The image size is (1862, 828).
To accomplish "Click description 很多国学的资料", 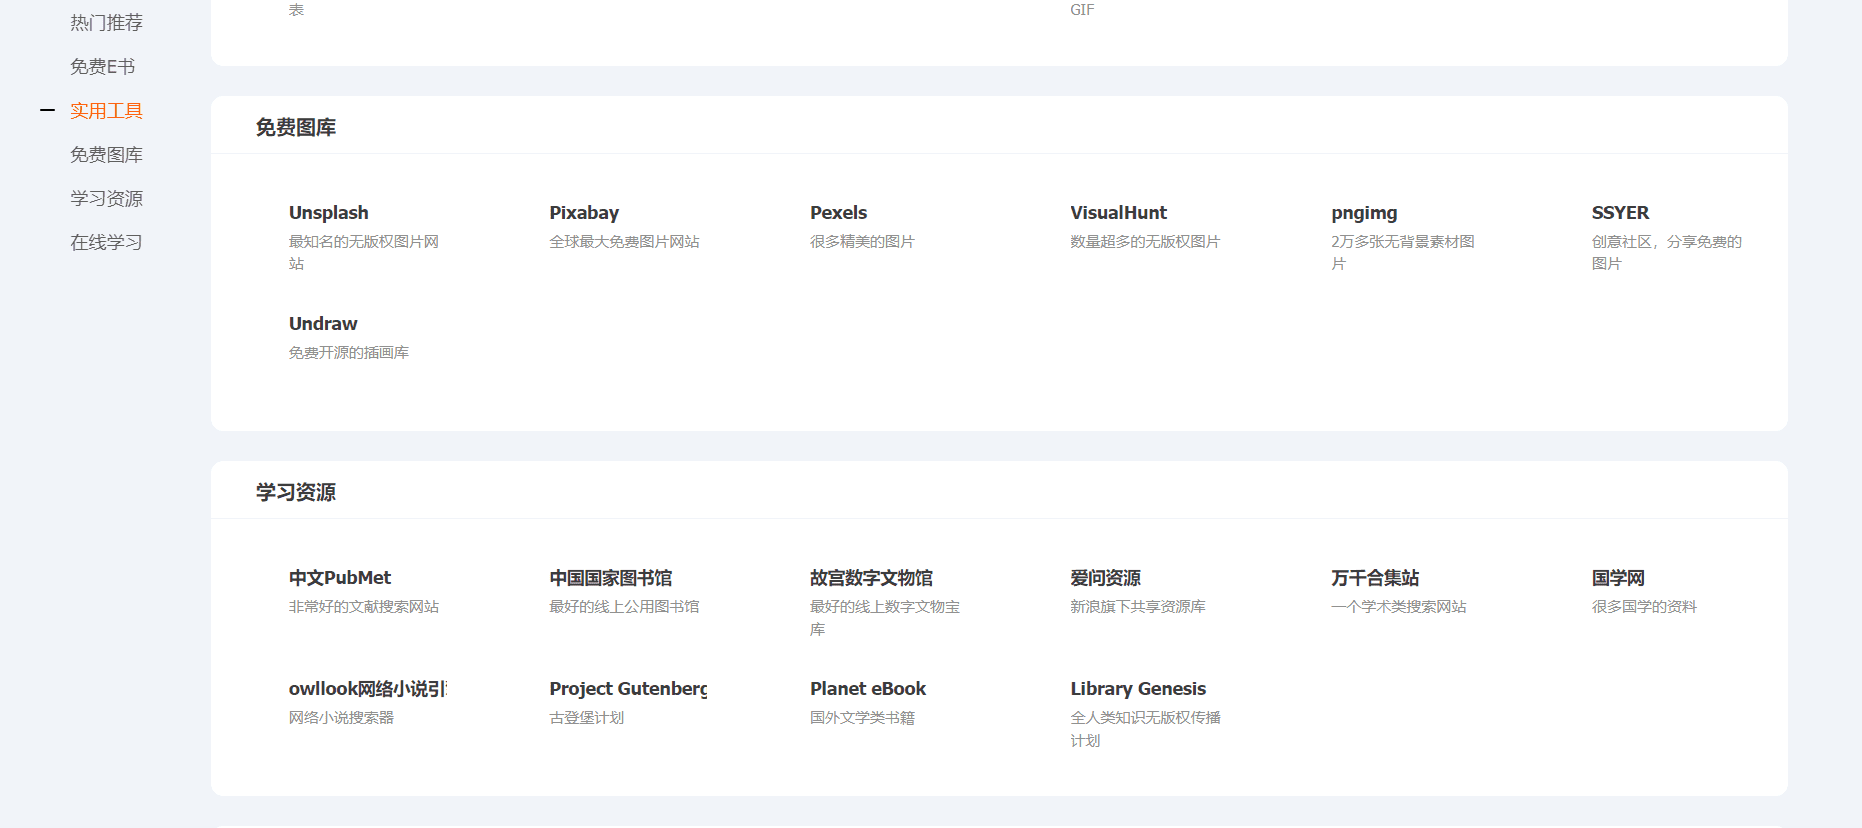I will tap(1644, 607).
